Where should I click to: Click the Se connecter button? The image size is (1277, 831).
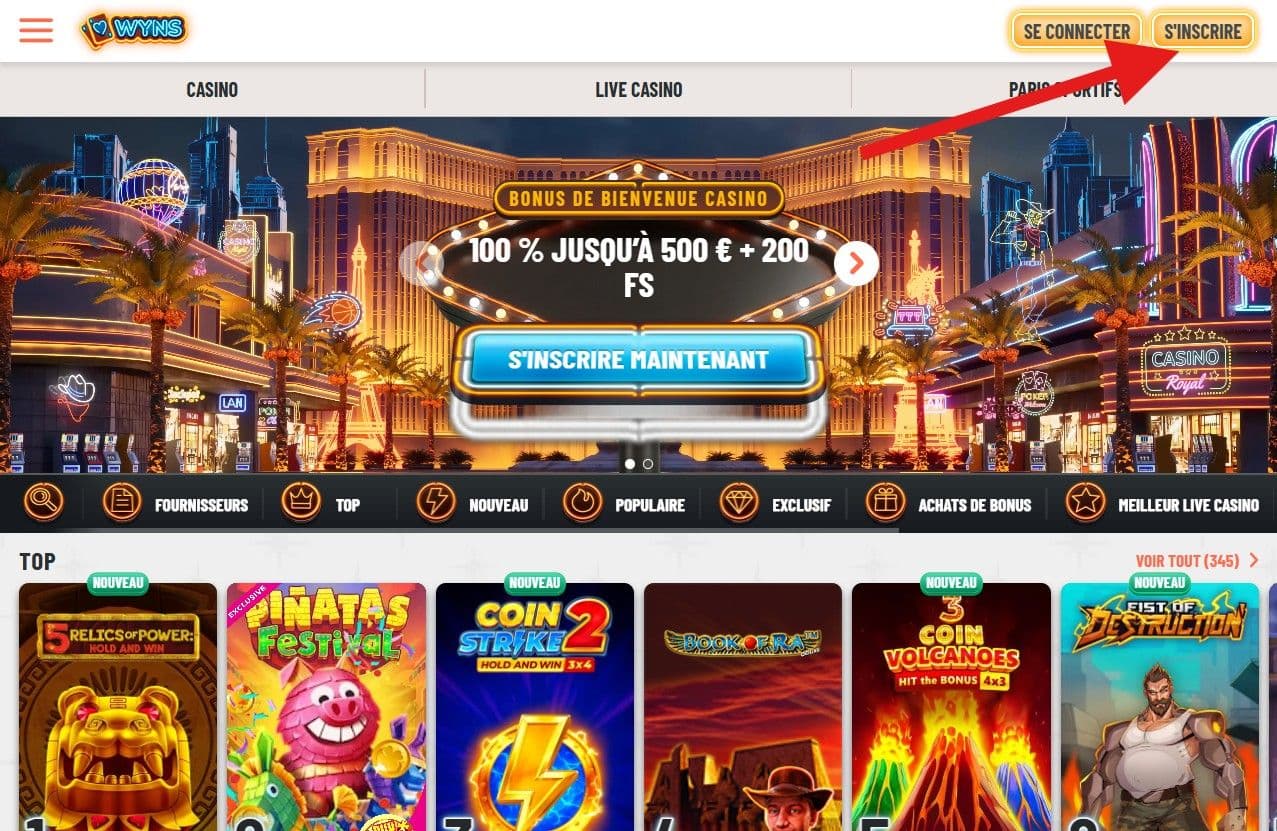(1077, 31)
